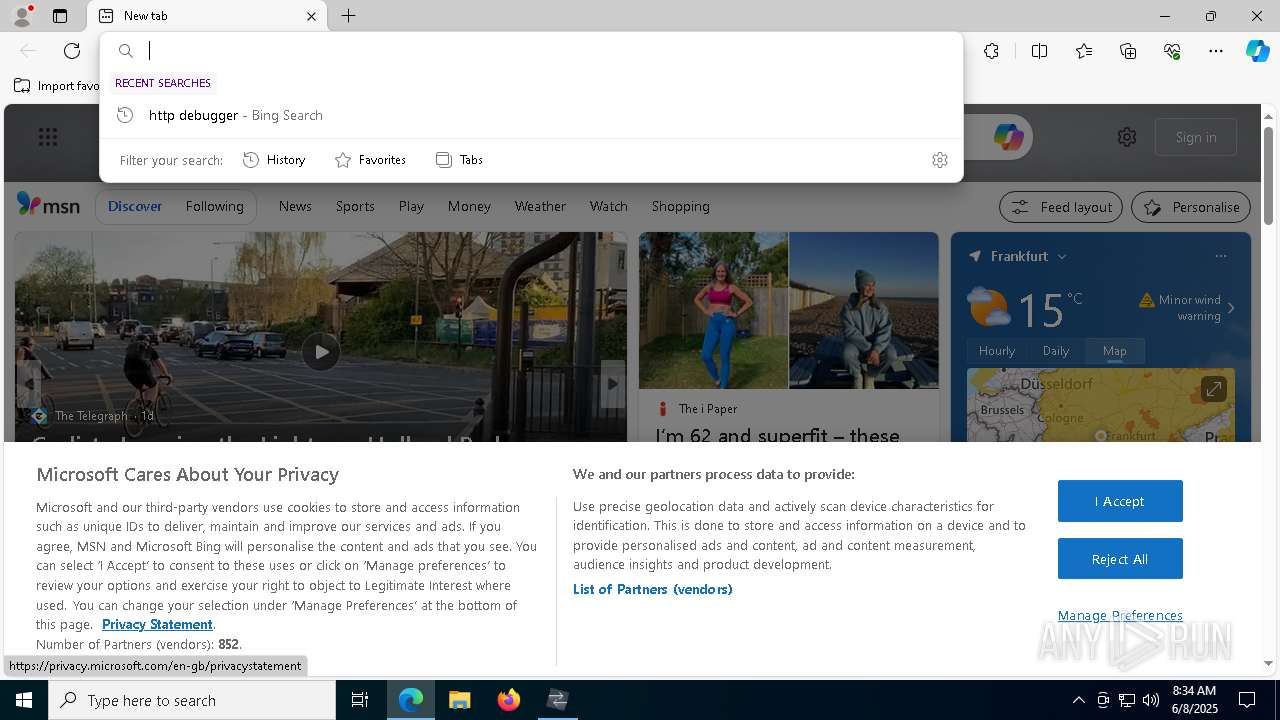The width and height of the screenshot is (1280, 720).
Task: Filter search by Favorites
Action: (x=370, y=160)
